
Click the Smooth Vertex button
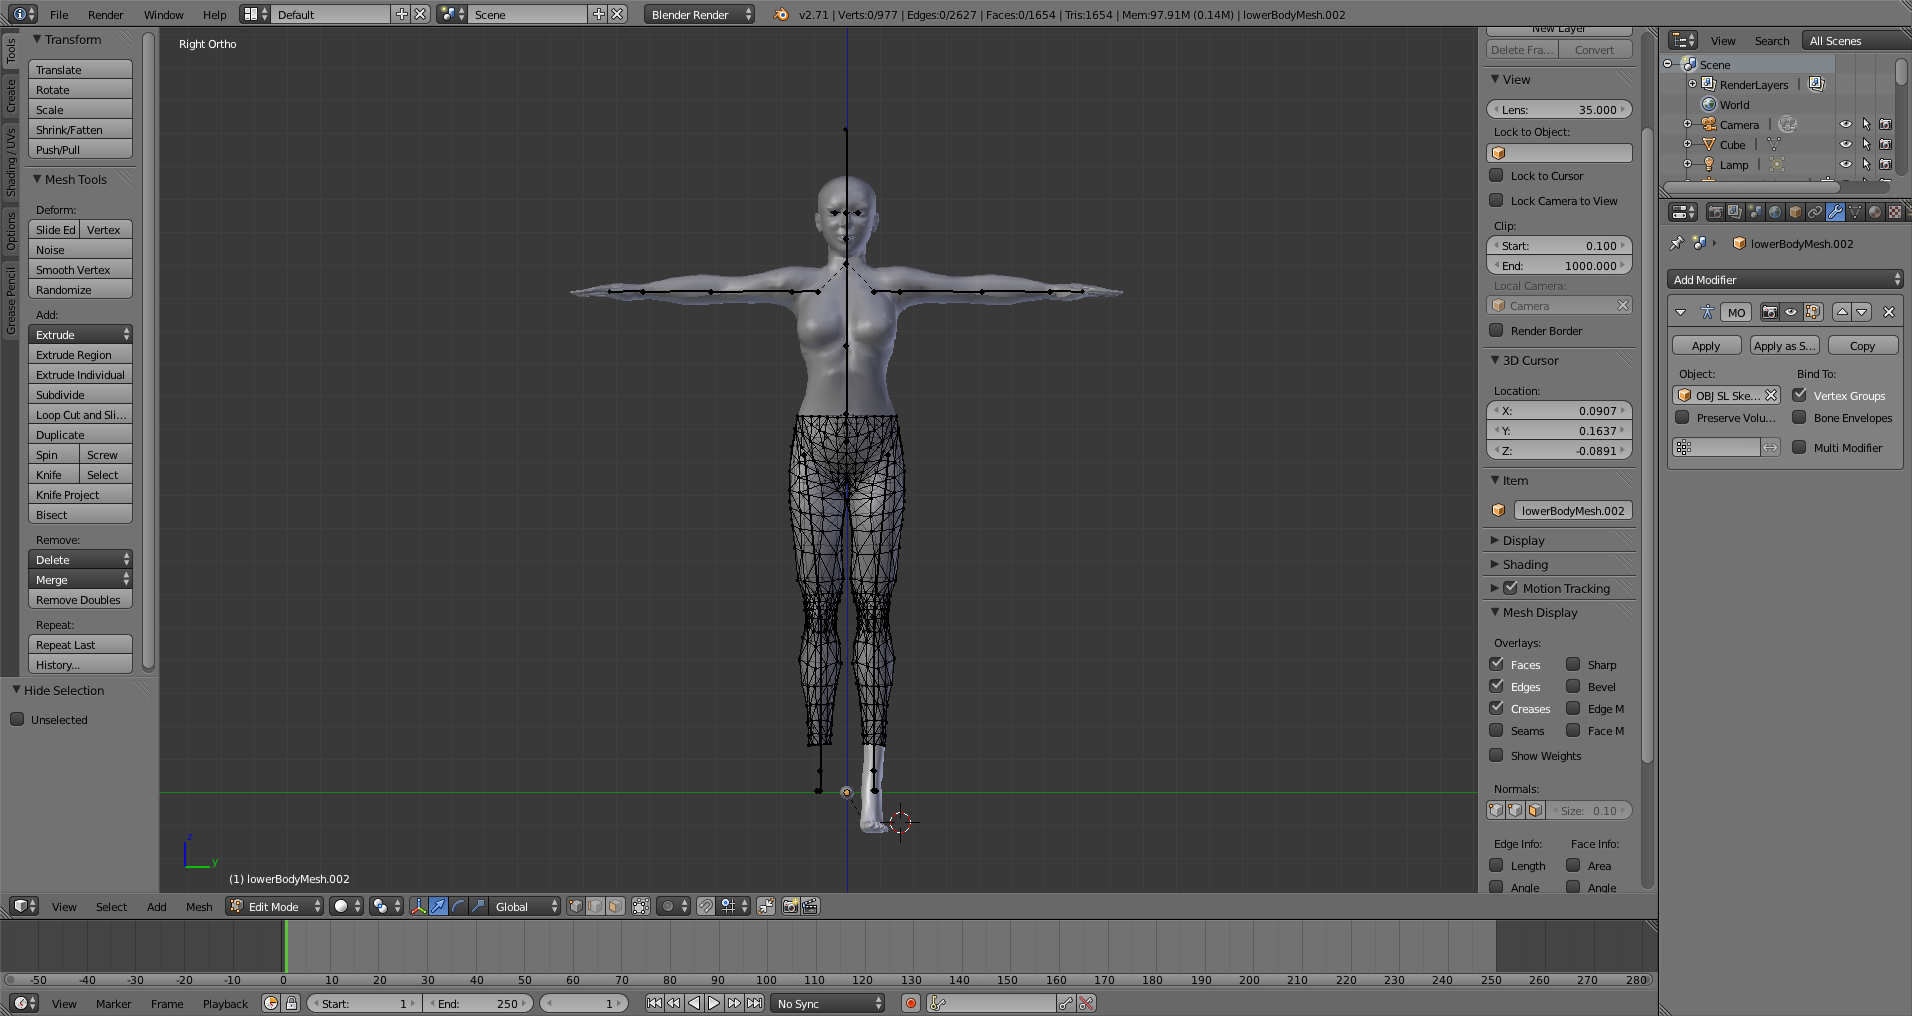click(80, 269)
